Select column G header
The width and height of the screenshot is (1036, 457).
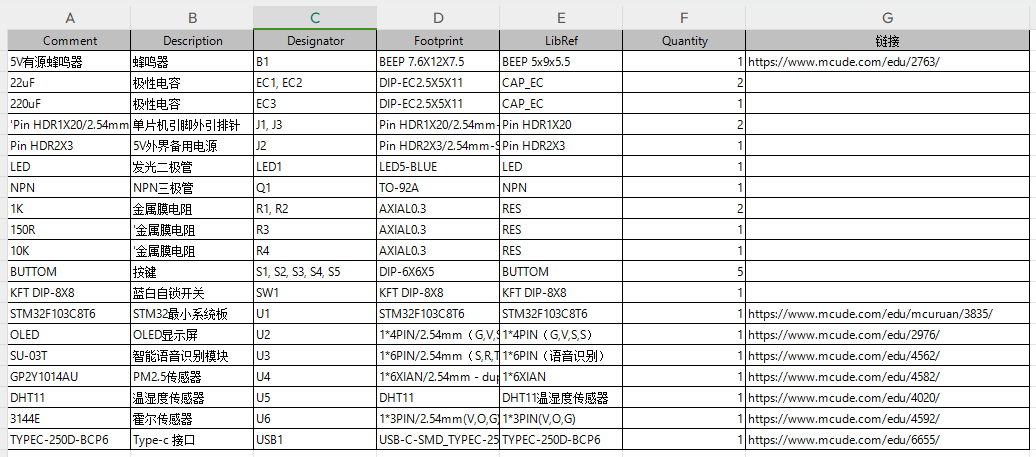pyautogui.click(x=887, y=18)
